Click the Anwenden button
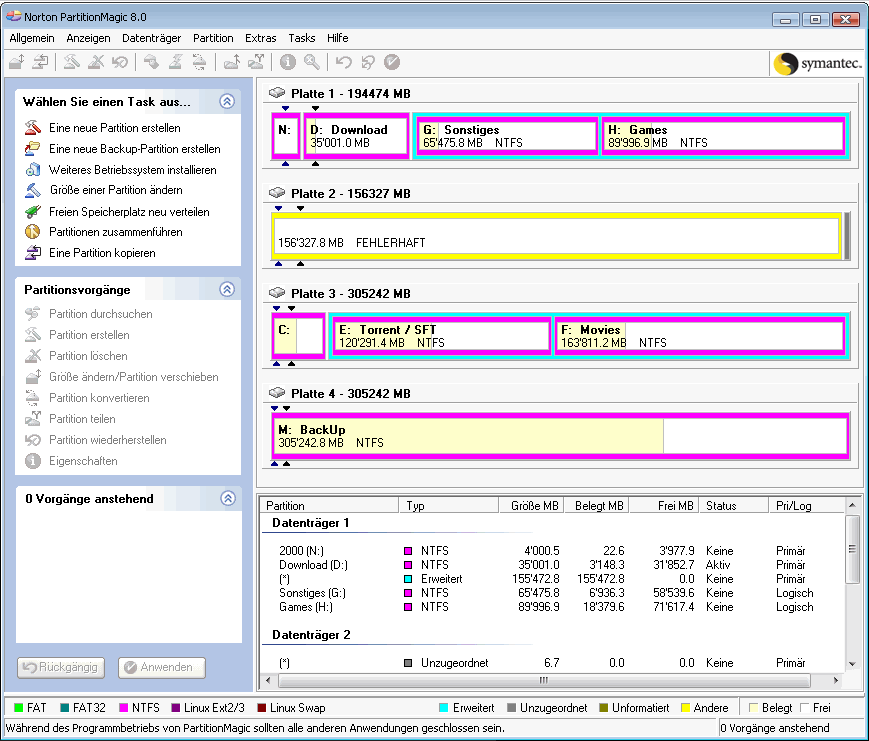This screenshot has height=741, width=869. [162, 667]
